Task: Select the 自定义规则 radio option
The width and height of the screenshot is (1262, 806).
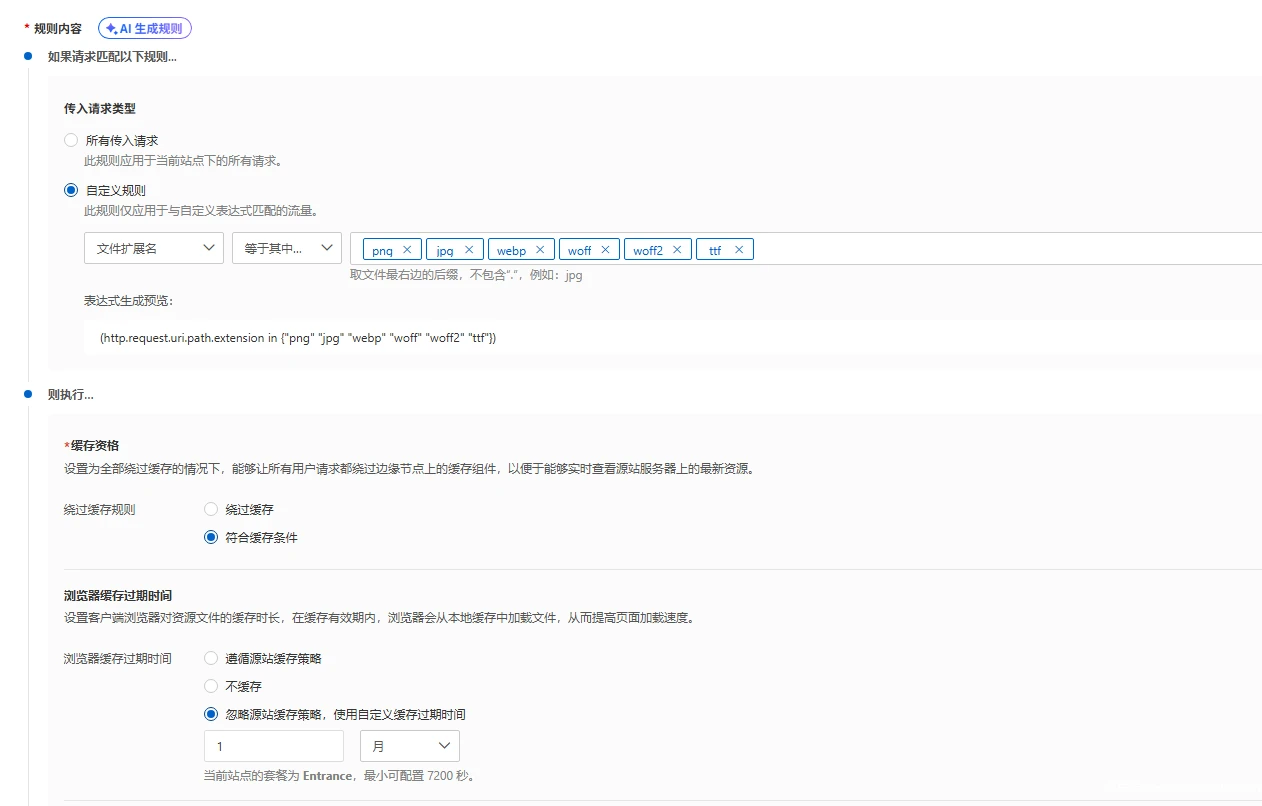Action: pos(71,190)
